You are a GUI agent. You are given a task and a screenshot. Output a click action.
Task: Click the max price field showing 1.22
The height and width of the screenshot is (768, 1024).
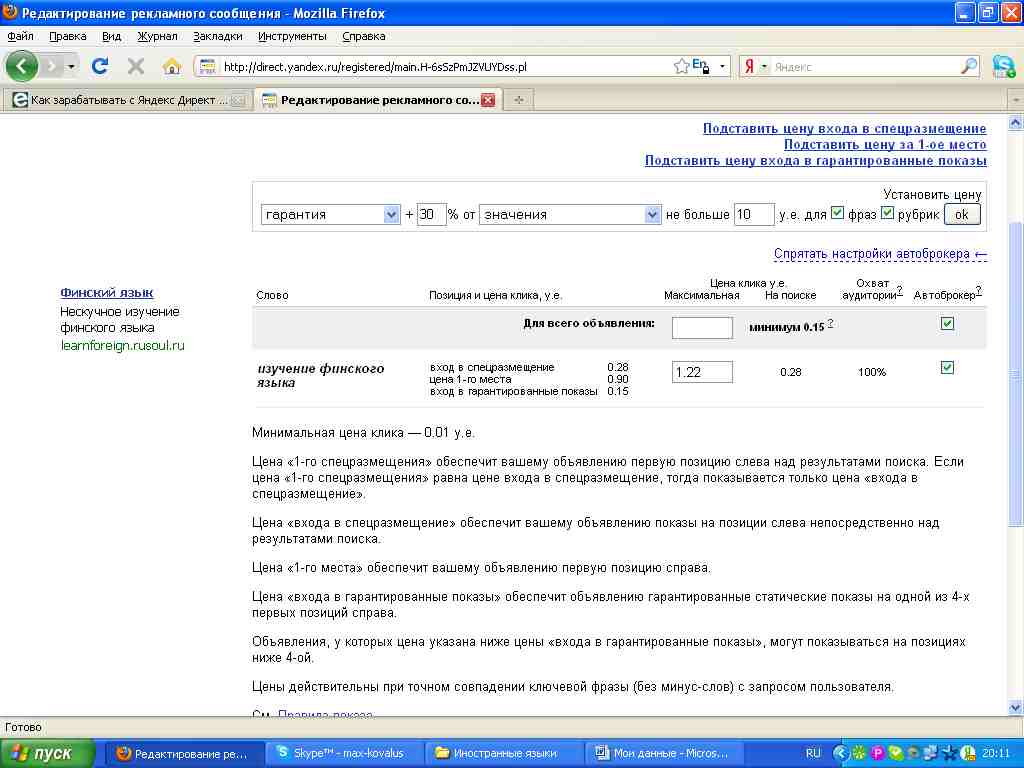tap(702, 372)
